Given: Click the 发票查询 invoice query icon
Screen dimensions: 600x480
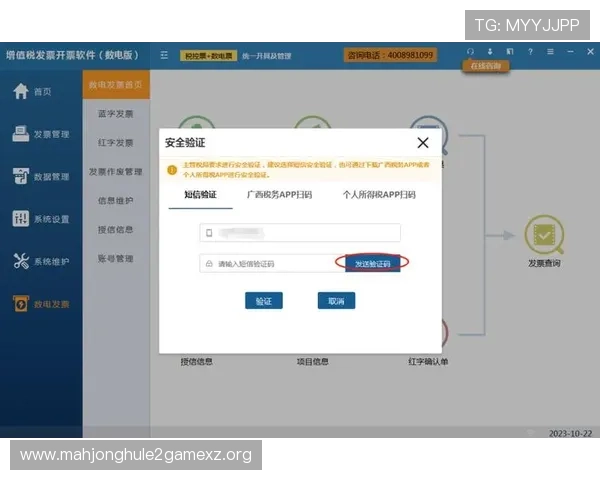Looking at the screenshot, I should tap(544, 235).
